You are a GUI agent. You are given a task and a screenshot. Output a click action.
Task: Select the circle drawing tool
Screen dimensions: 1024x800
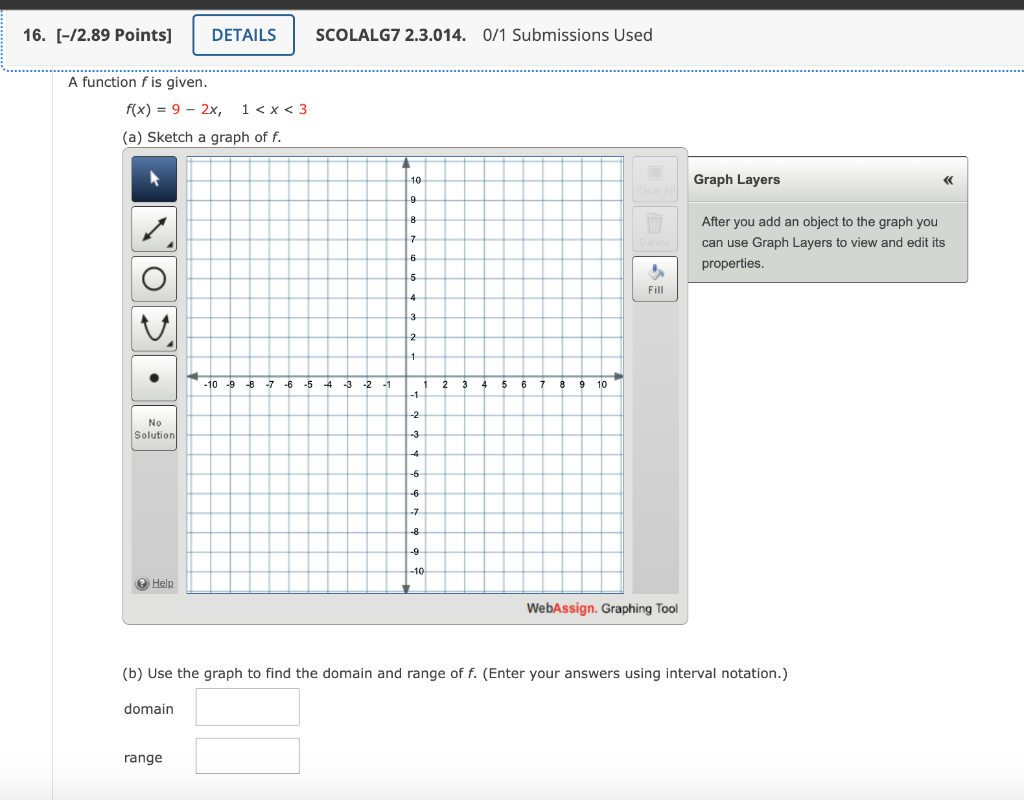click(154, 278)
